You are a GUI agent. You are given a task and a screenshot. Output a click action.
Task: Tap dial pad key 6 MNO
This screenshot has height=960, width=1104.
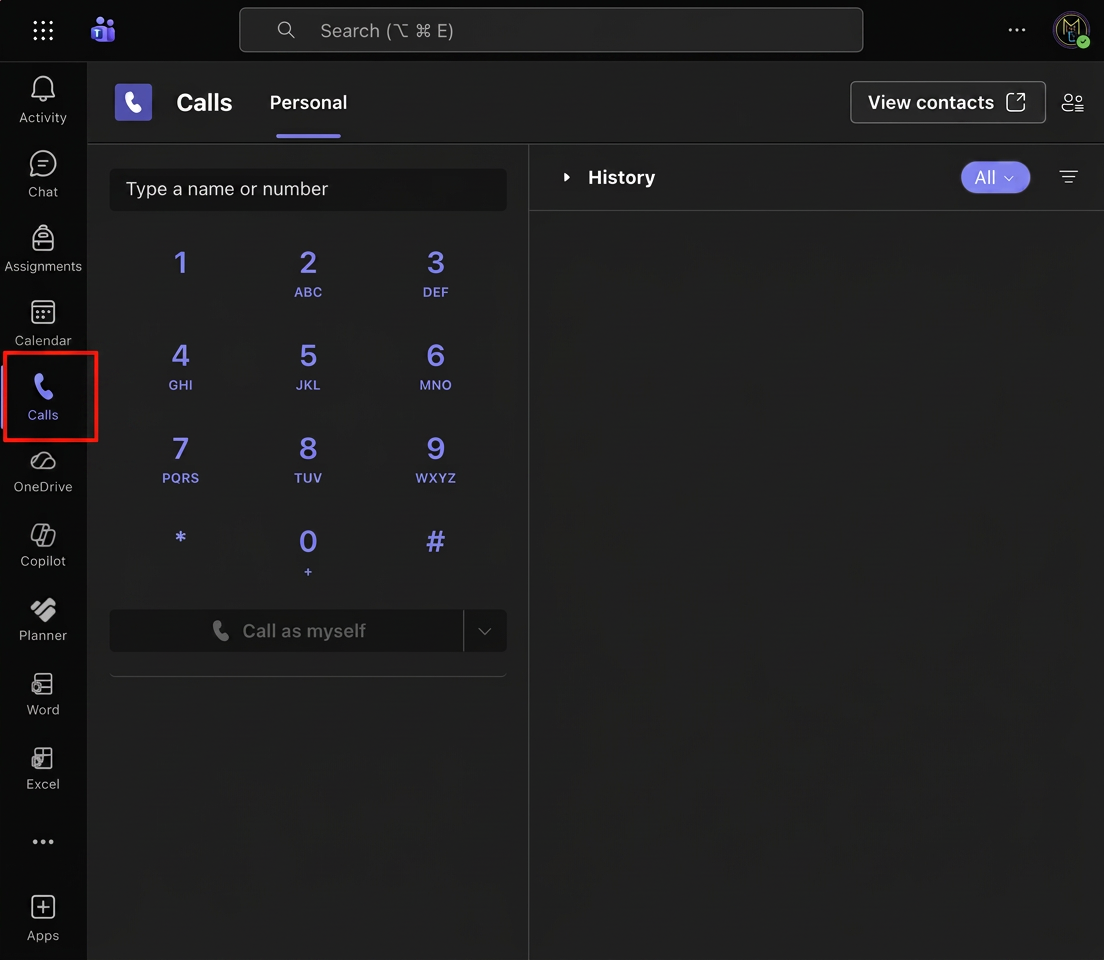pos(436,366)
